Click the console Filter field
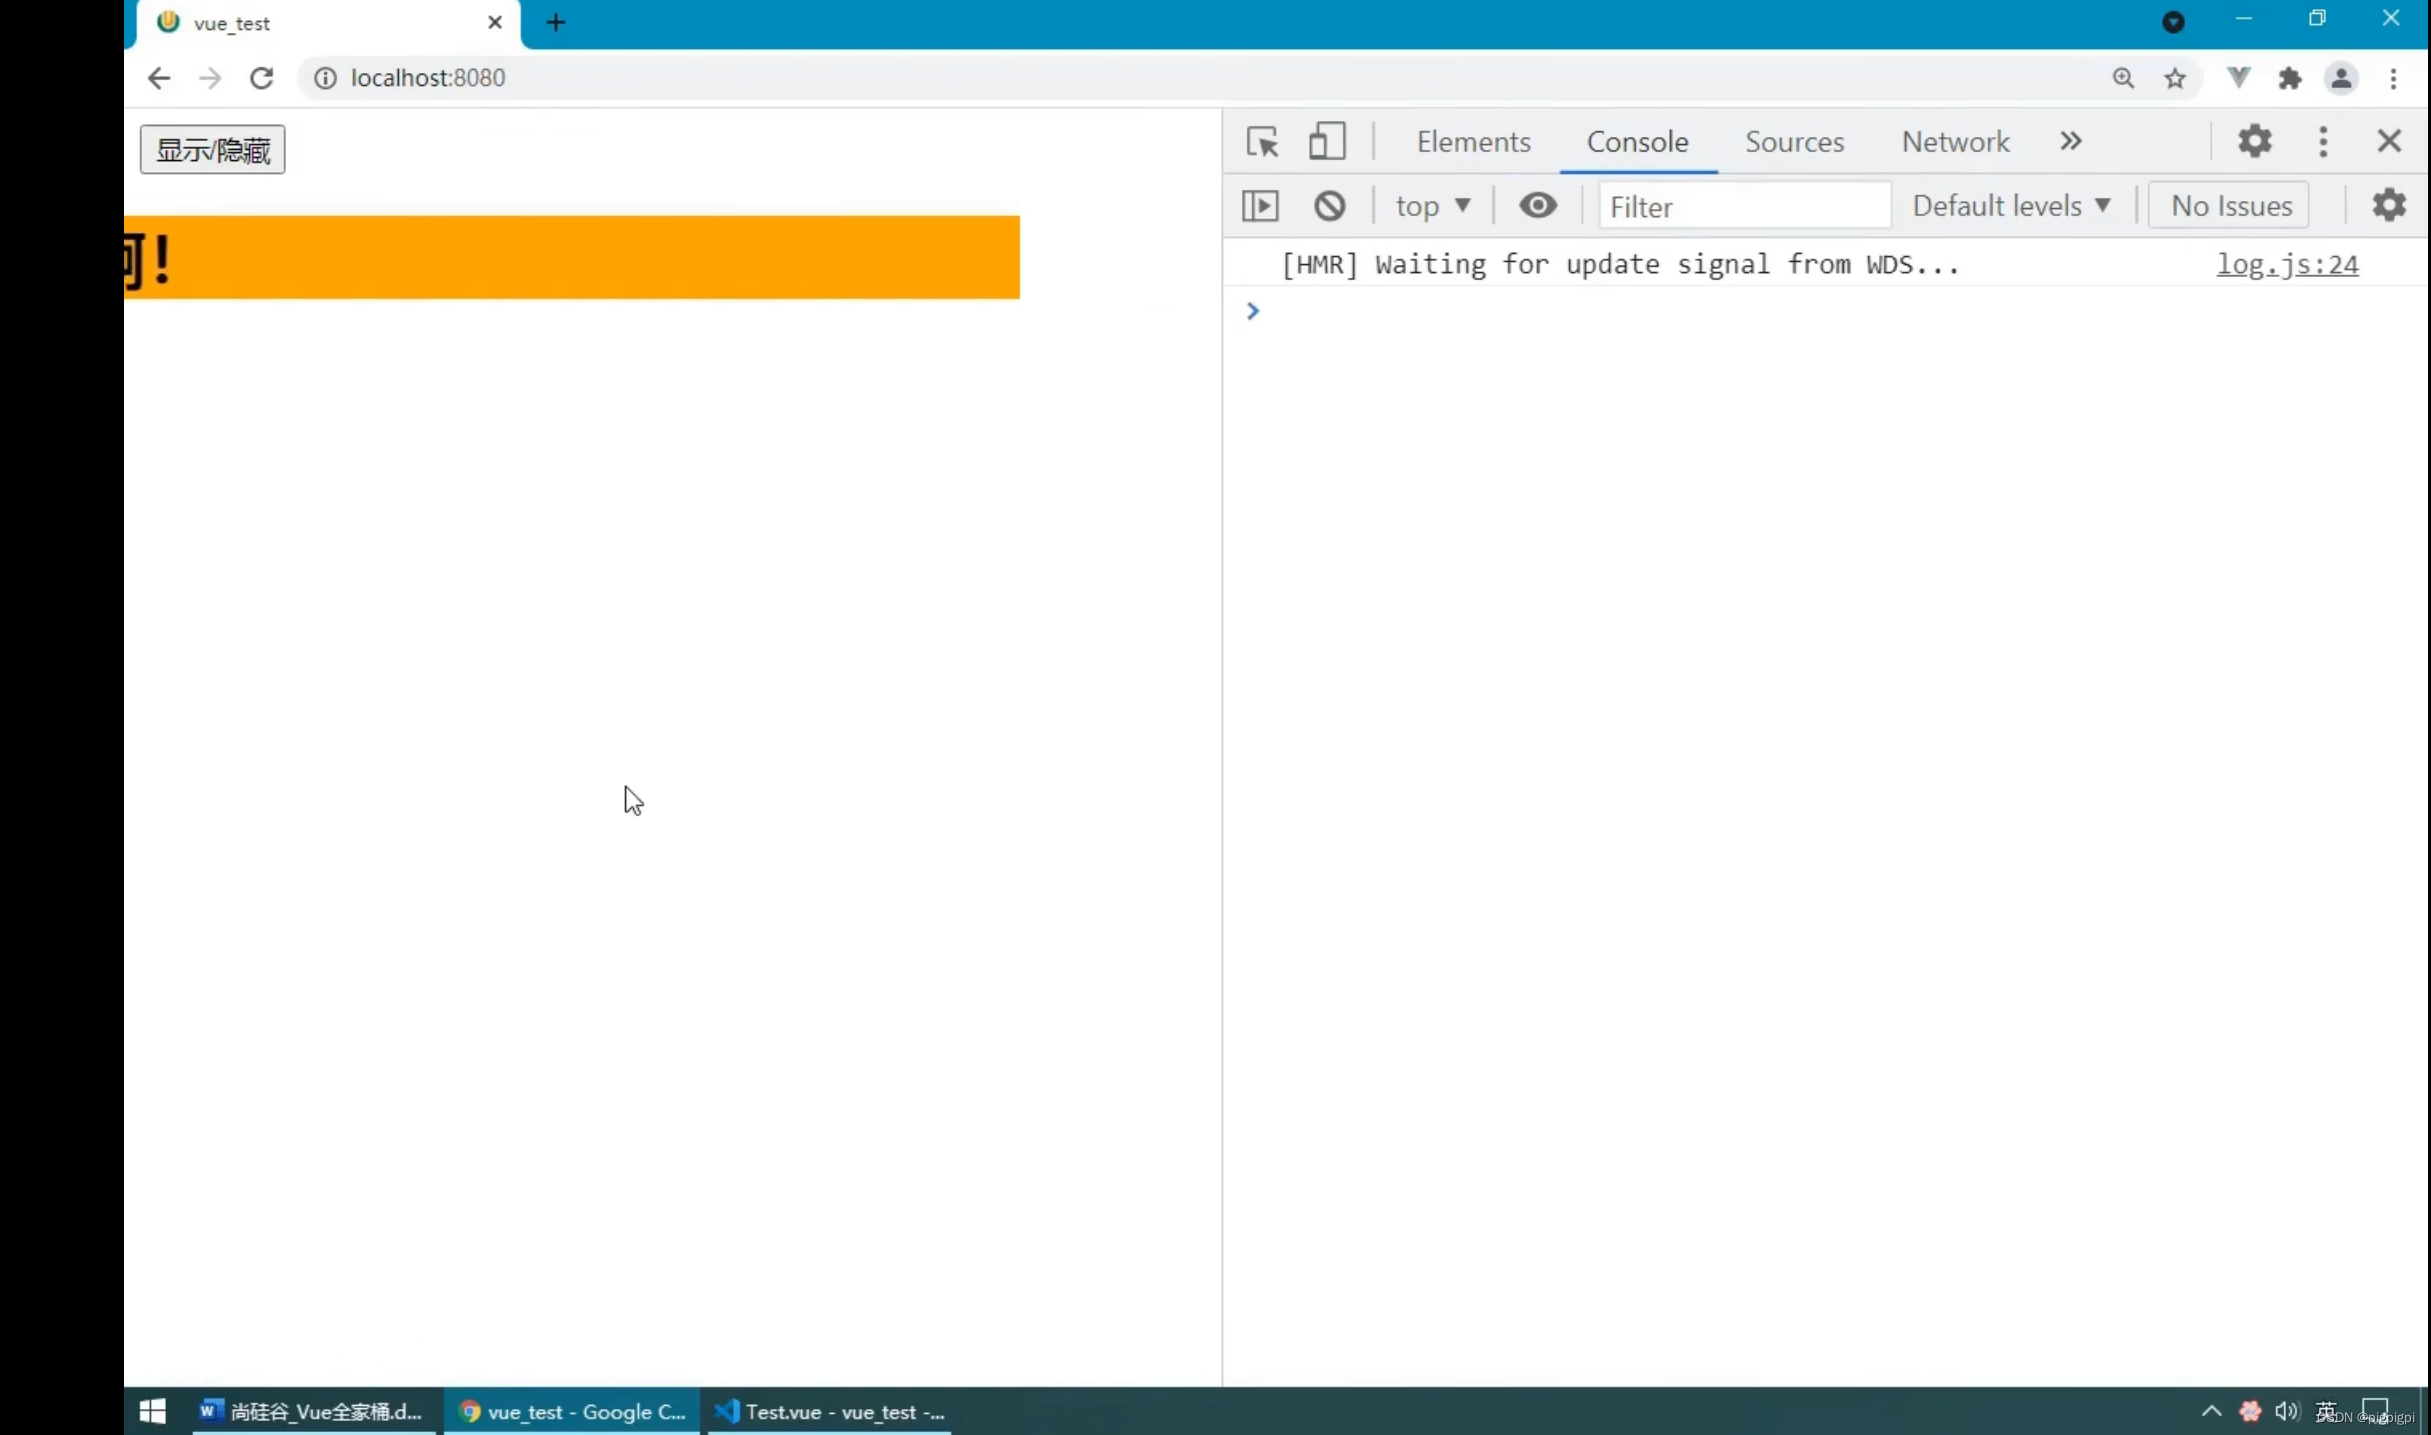The image size is (2431, 1435). point(1744,207)
